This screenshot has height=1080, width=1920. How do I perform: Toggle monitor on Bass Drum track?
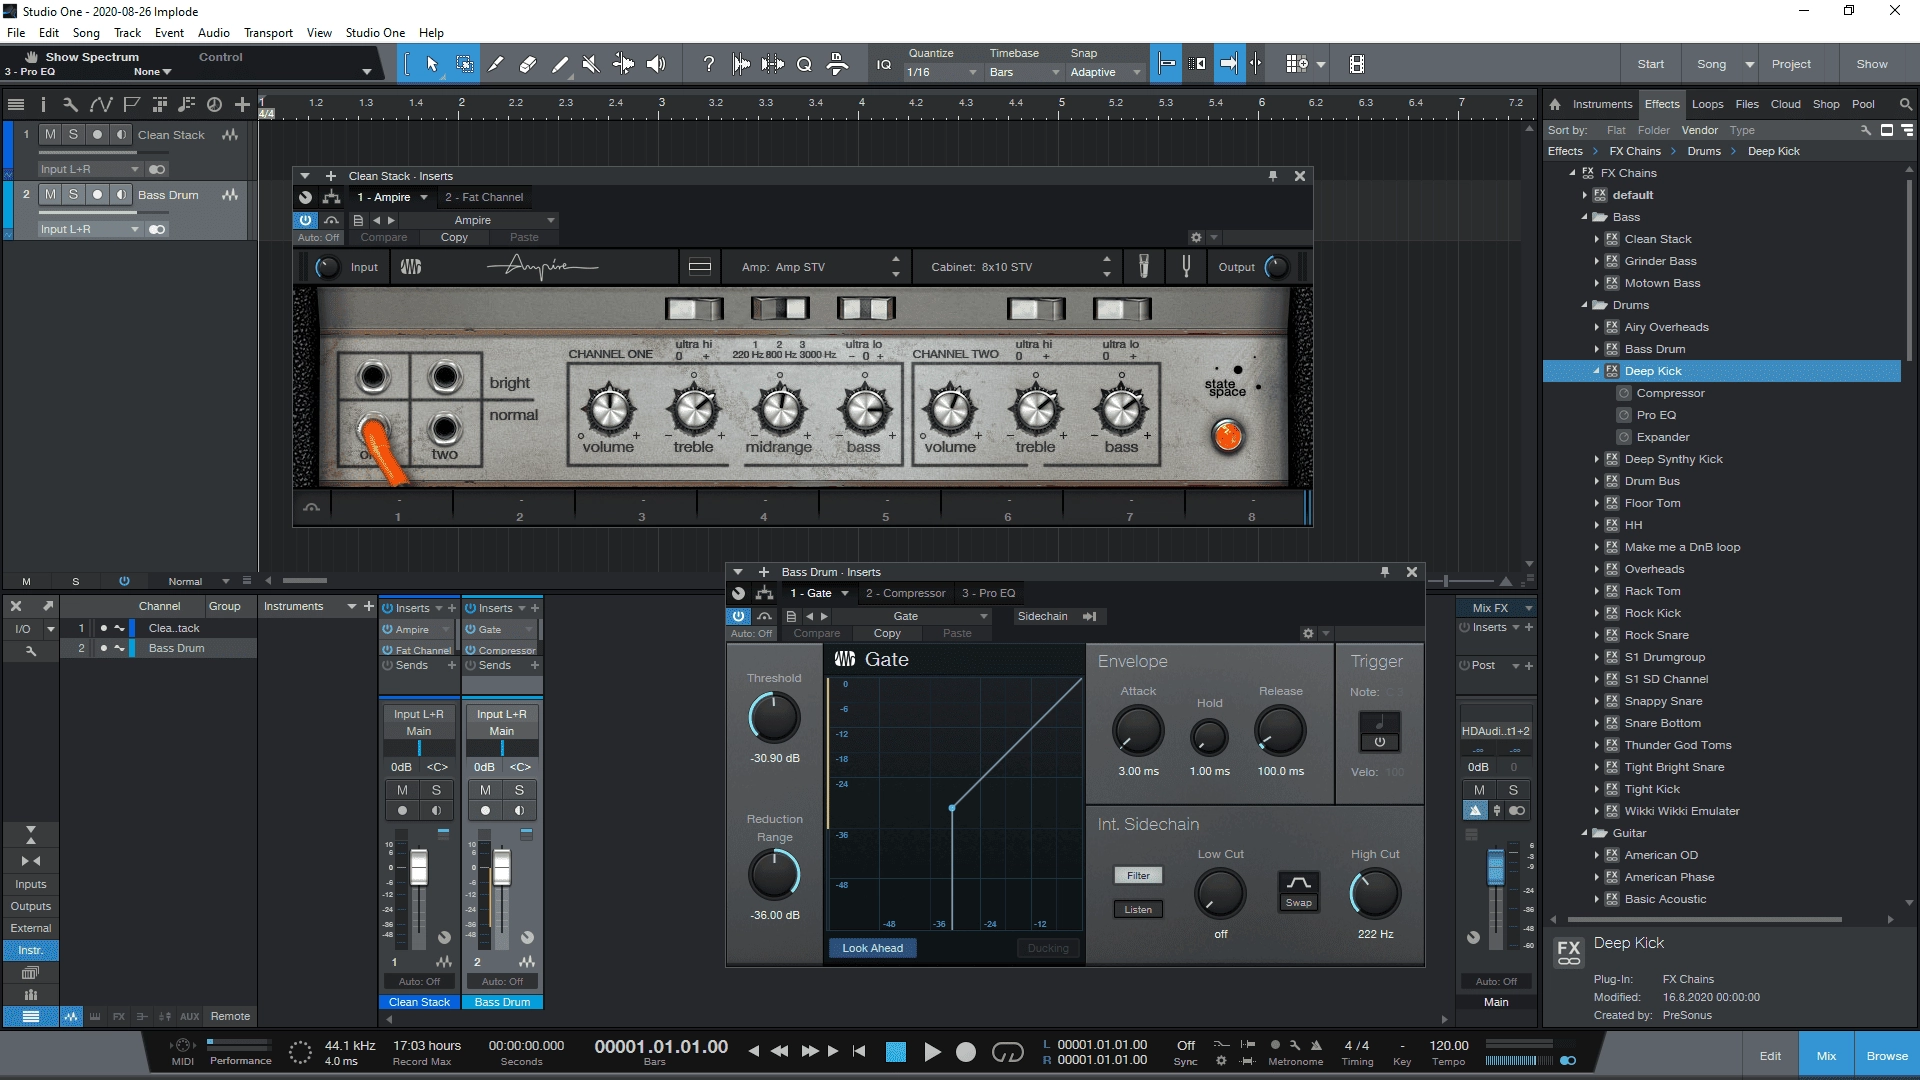[x=121, y=194]
